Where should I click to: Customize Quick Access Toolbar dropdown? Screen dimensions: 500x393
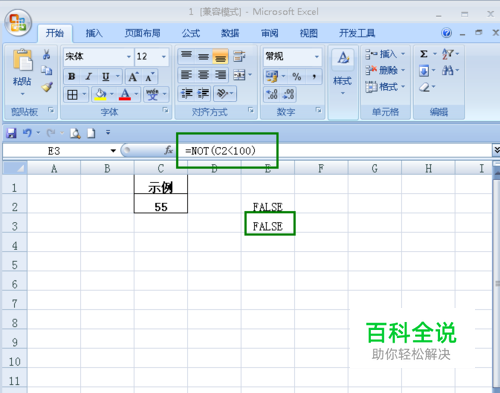108,133
